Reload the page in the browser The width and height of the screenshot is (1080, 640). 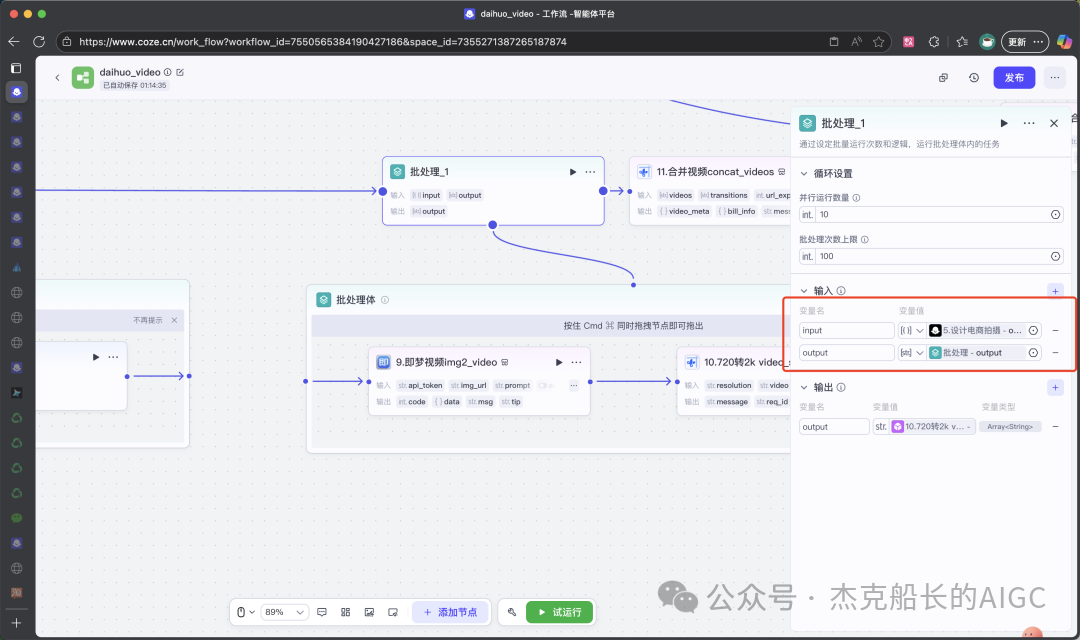click(x=39, y=41)
